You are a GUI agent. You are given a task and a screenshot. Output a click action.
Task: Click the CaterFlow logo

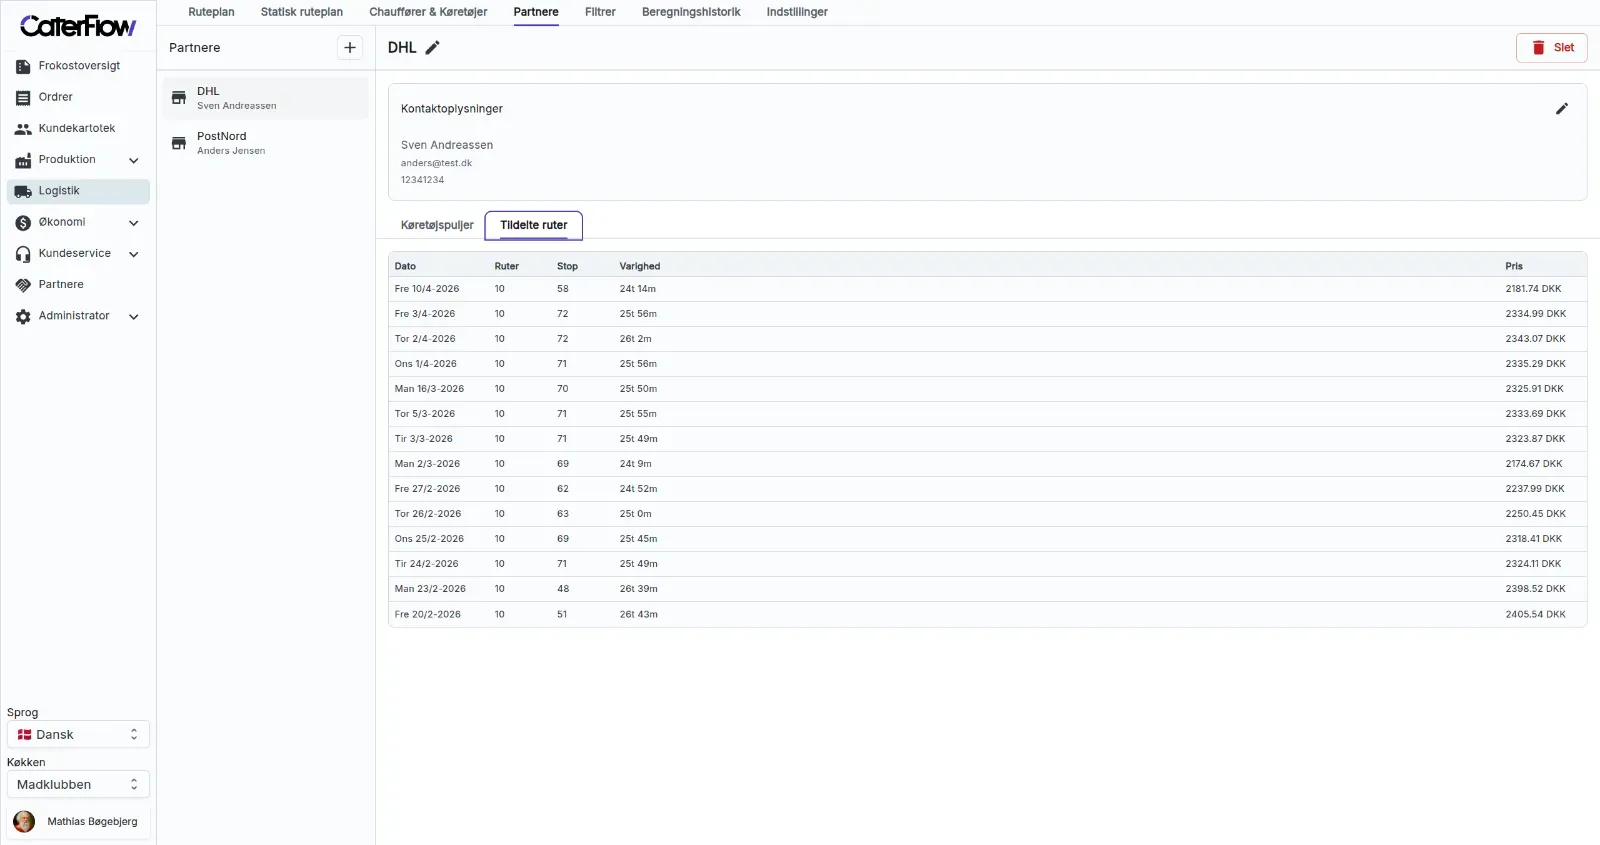point(78,26)
